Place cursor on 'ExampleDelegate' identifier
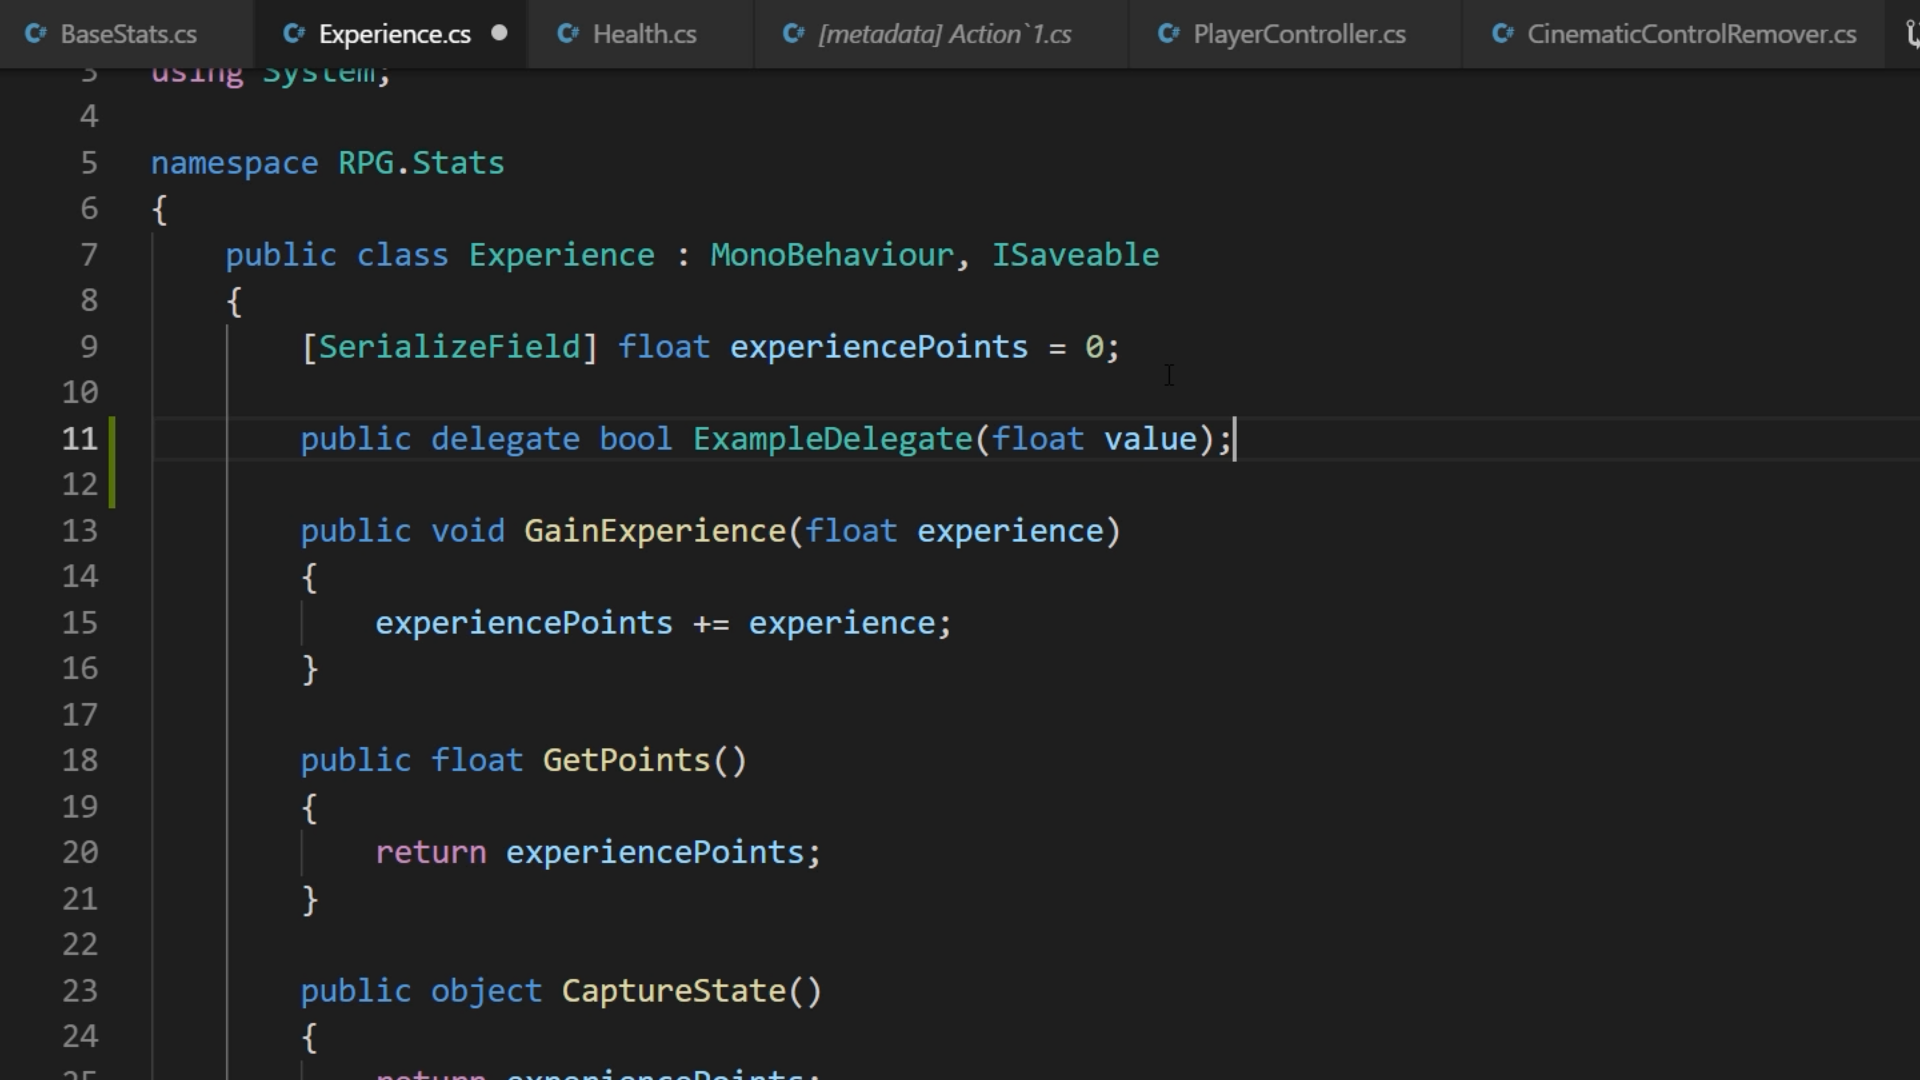The image size is (1920, 1080). pos(833,439)
